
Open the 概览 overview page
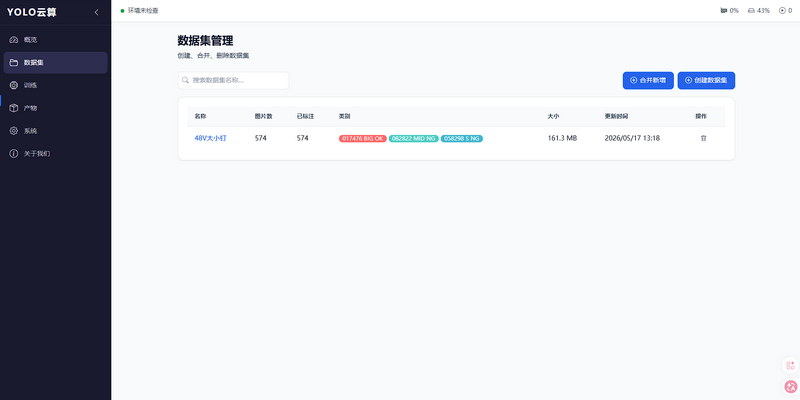[x=55, y=40]
